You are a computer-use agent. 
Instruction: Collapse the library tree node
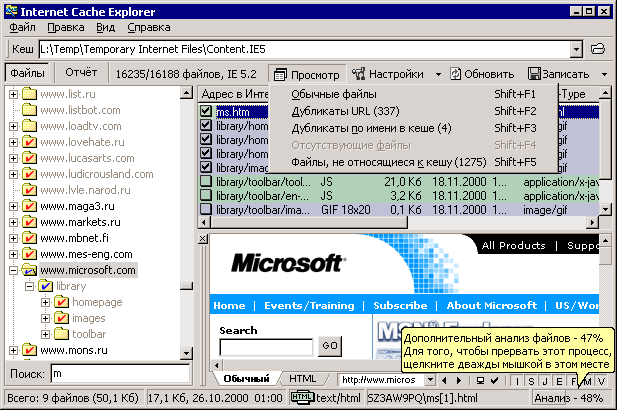(x=30, y=286)
